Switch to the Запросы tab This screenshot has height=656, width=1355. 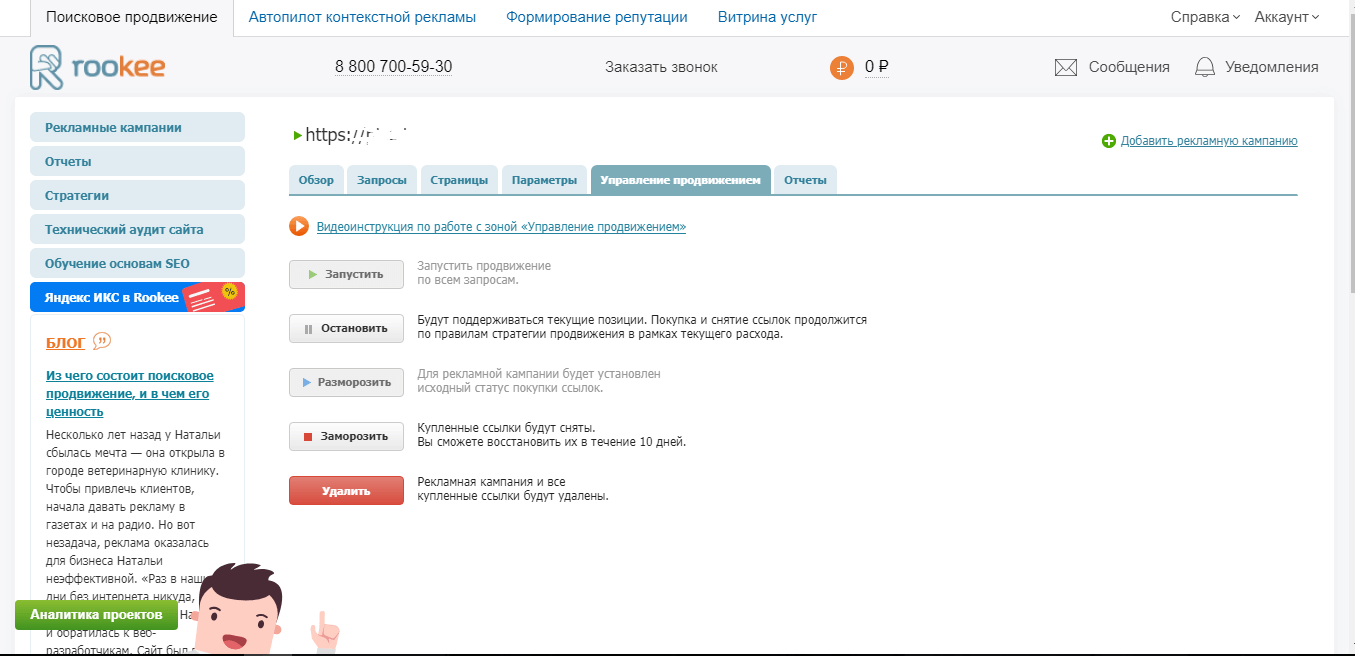pyautogui.click(x=383, y=180)
